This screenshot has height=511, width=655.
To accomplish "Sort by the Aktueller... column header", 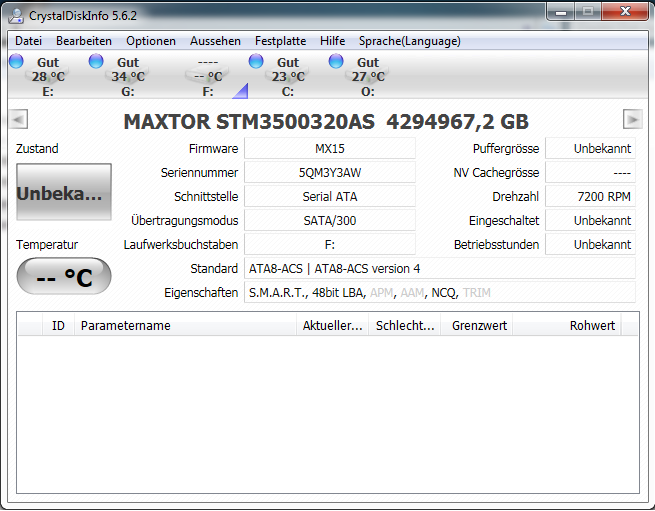I will pyautogui.click(x=333, y=325).
